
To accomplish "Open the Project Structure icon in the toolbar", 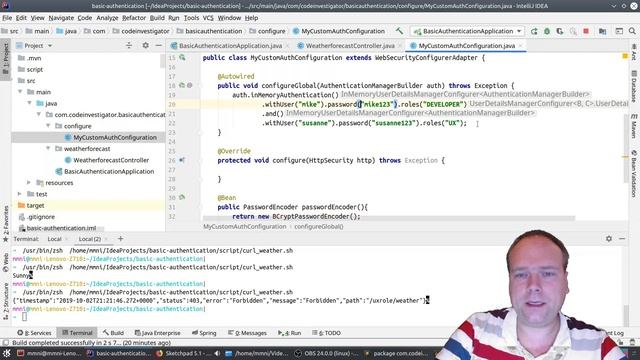I will 602,31.
